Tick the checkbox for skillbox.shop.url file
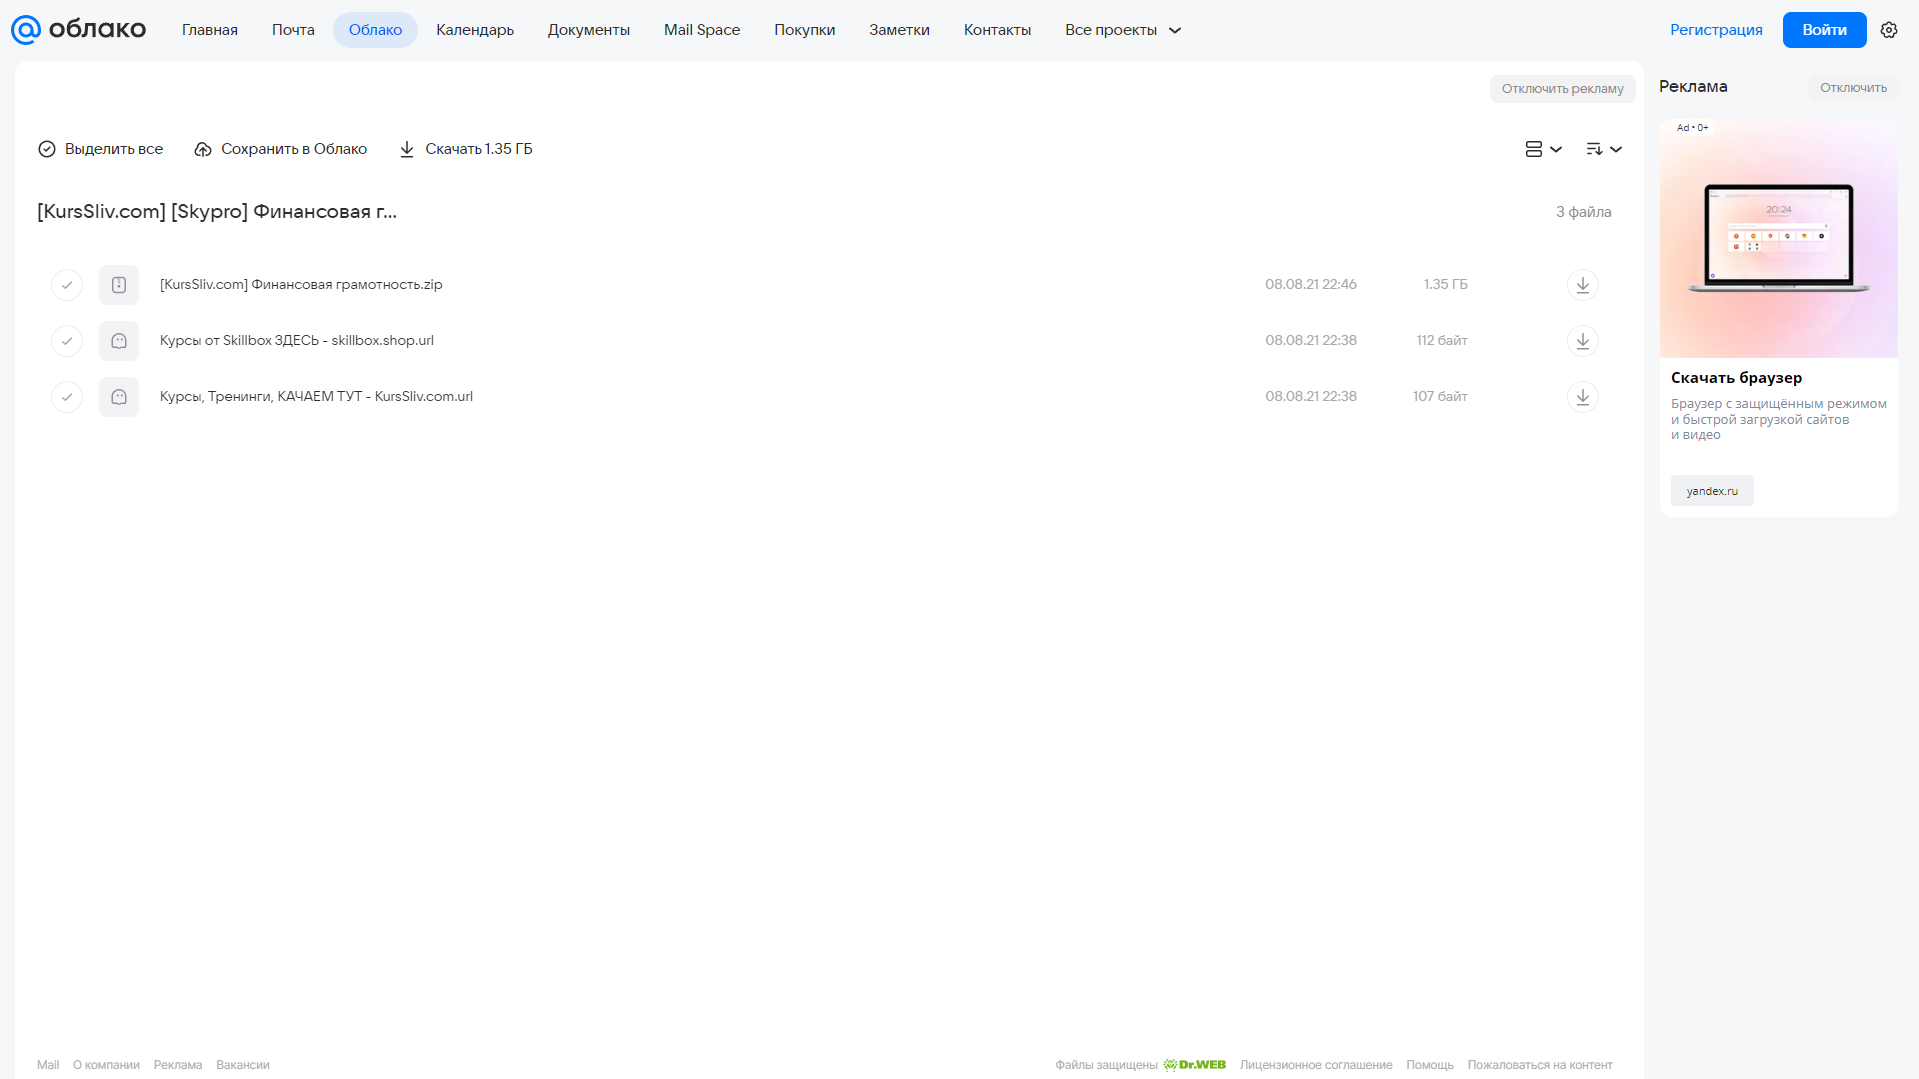 67,341
